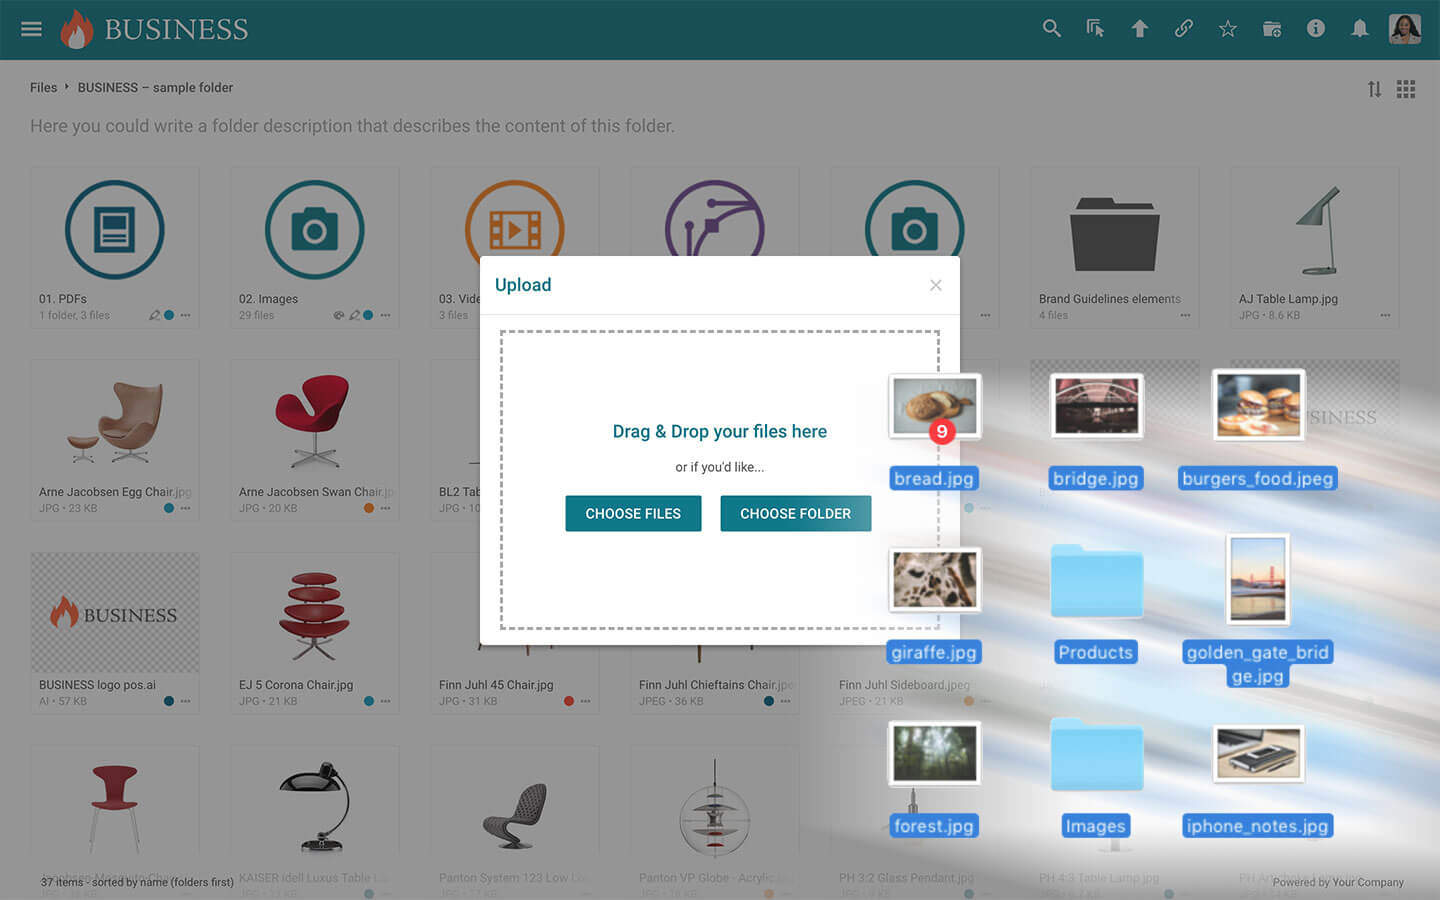The height and width of the screenshot is (900, 1440).
Task: Click the dragged Products folder icon
Action: [x=1096, y=580]
